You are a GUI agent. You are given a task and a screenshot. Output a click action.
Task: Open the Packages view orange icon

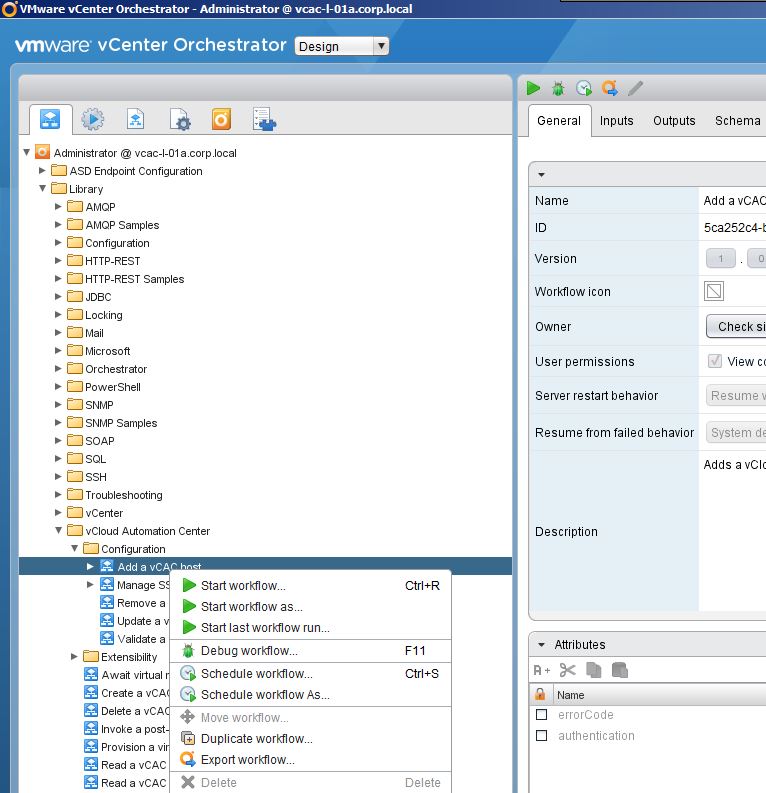[221, 120]
